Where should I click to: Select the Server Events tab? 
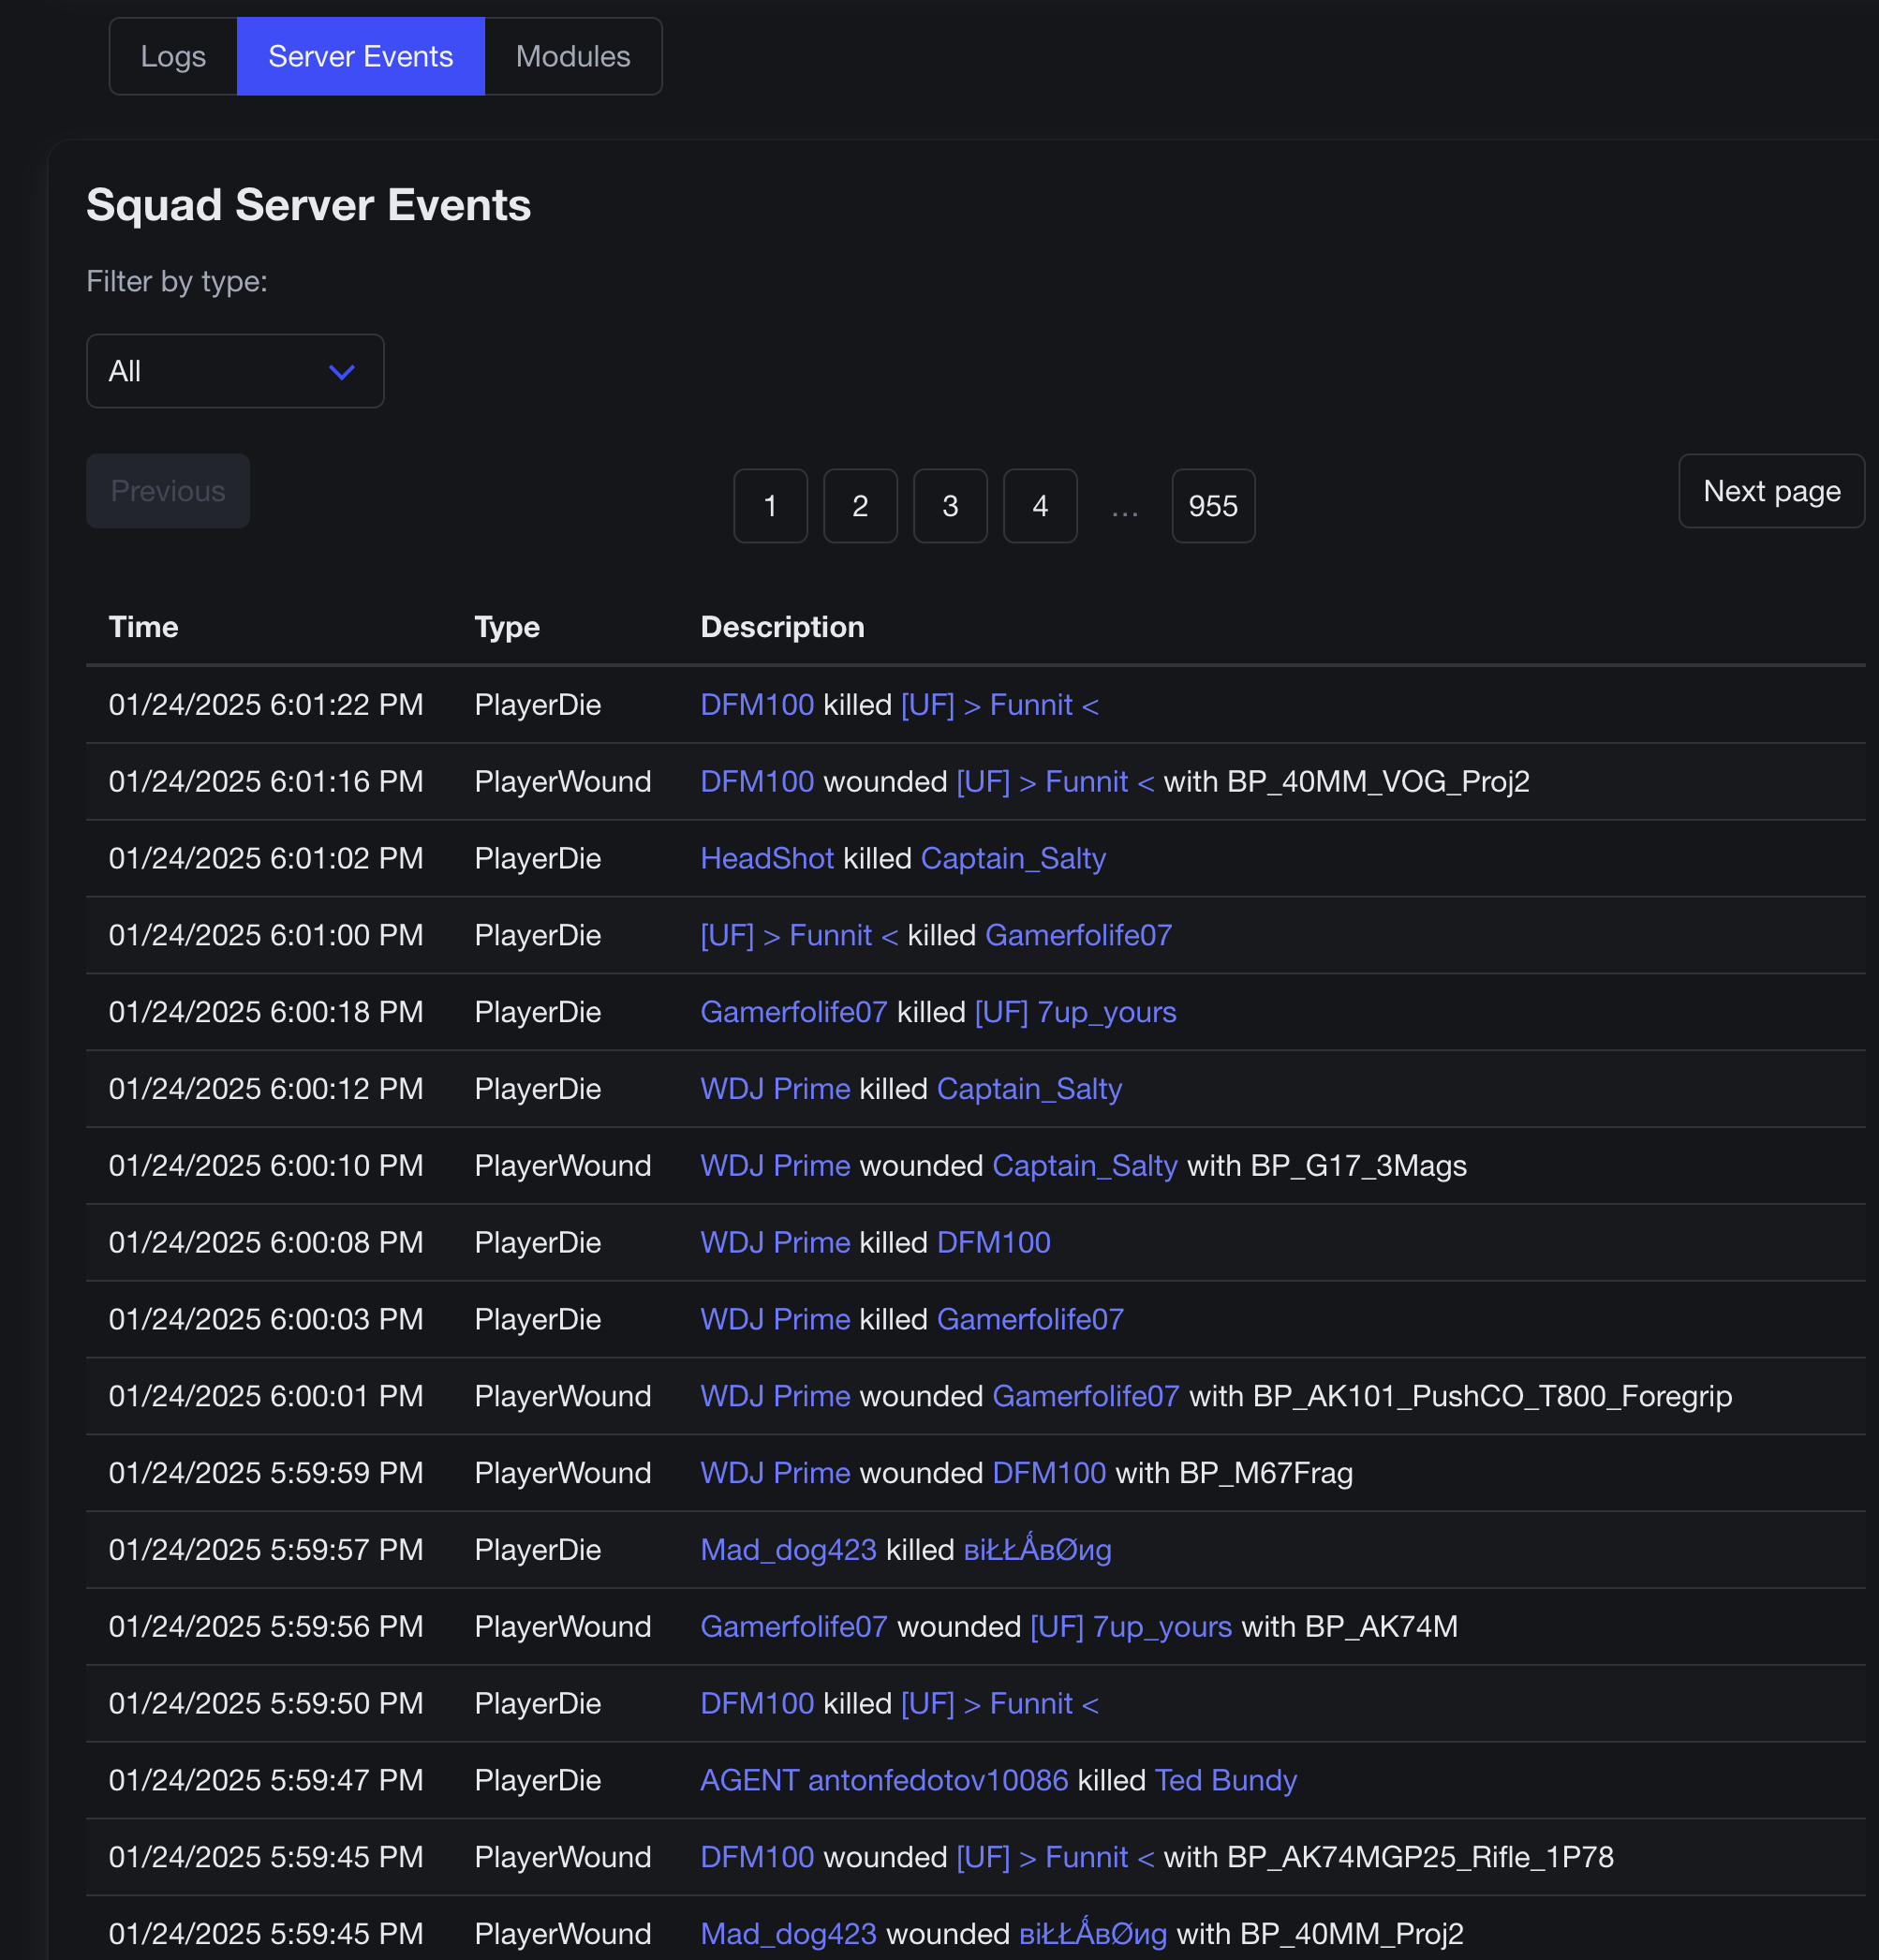tap(360, 56)
